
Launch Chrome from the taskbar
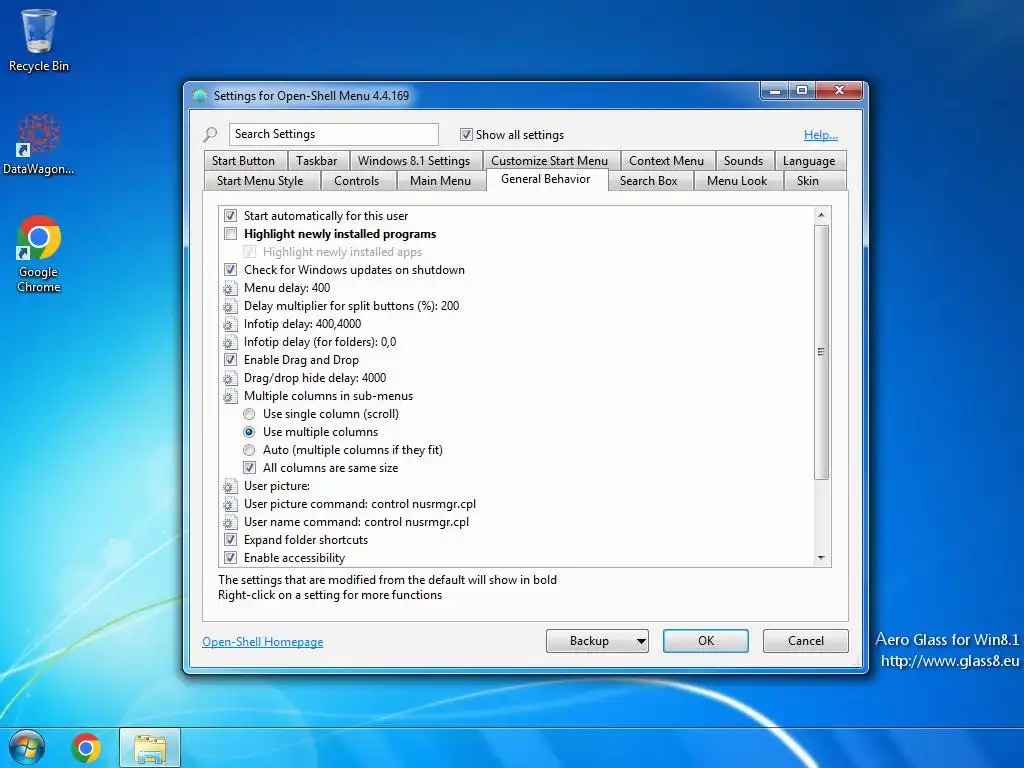(x=86, y=748)
